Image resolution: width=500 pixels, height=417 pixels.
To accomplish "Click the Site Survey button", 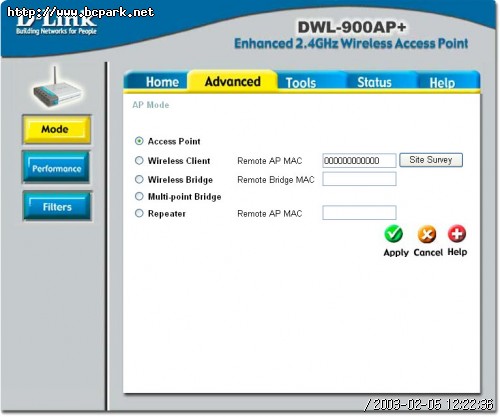I will point(431,160).
